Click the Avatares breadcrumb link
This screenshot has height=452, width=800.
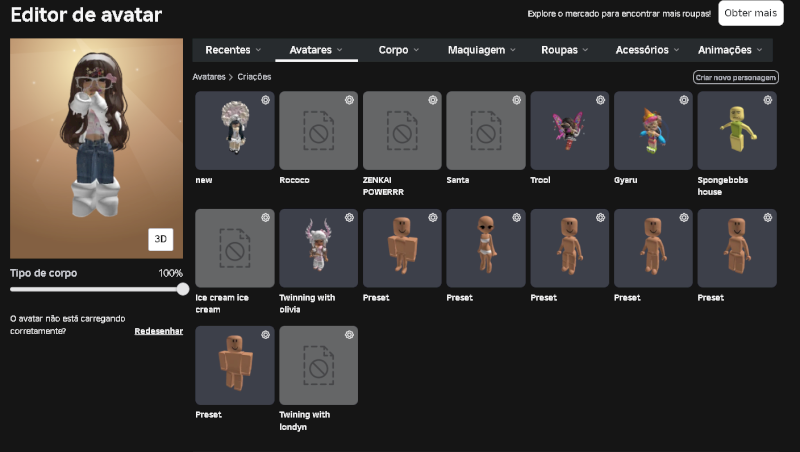click(x=209, y=77)
